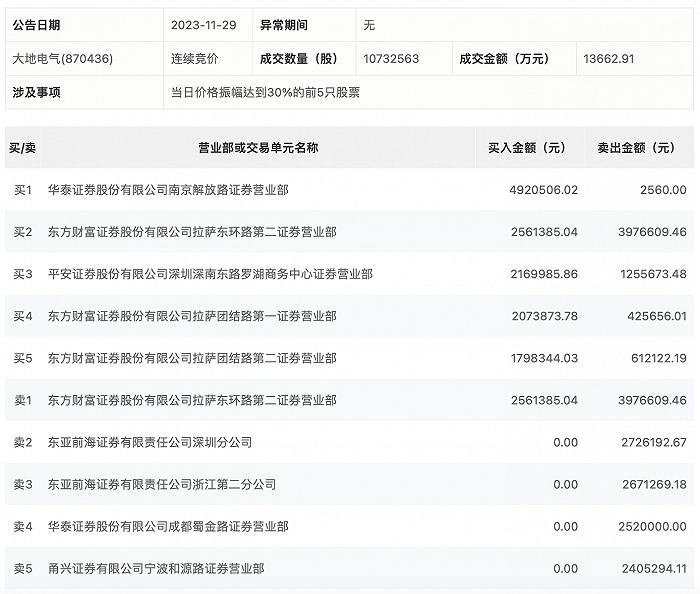This screenshot has height=594, width=700.
Task: Select 东方财富拉萨团结路第二证券营业部 name
Action: pos(192,358)
